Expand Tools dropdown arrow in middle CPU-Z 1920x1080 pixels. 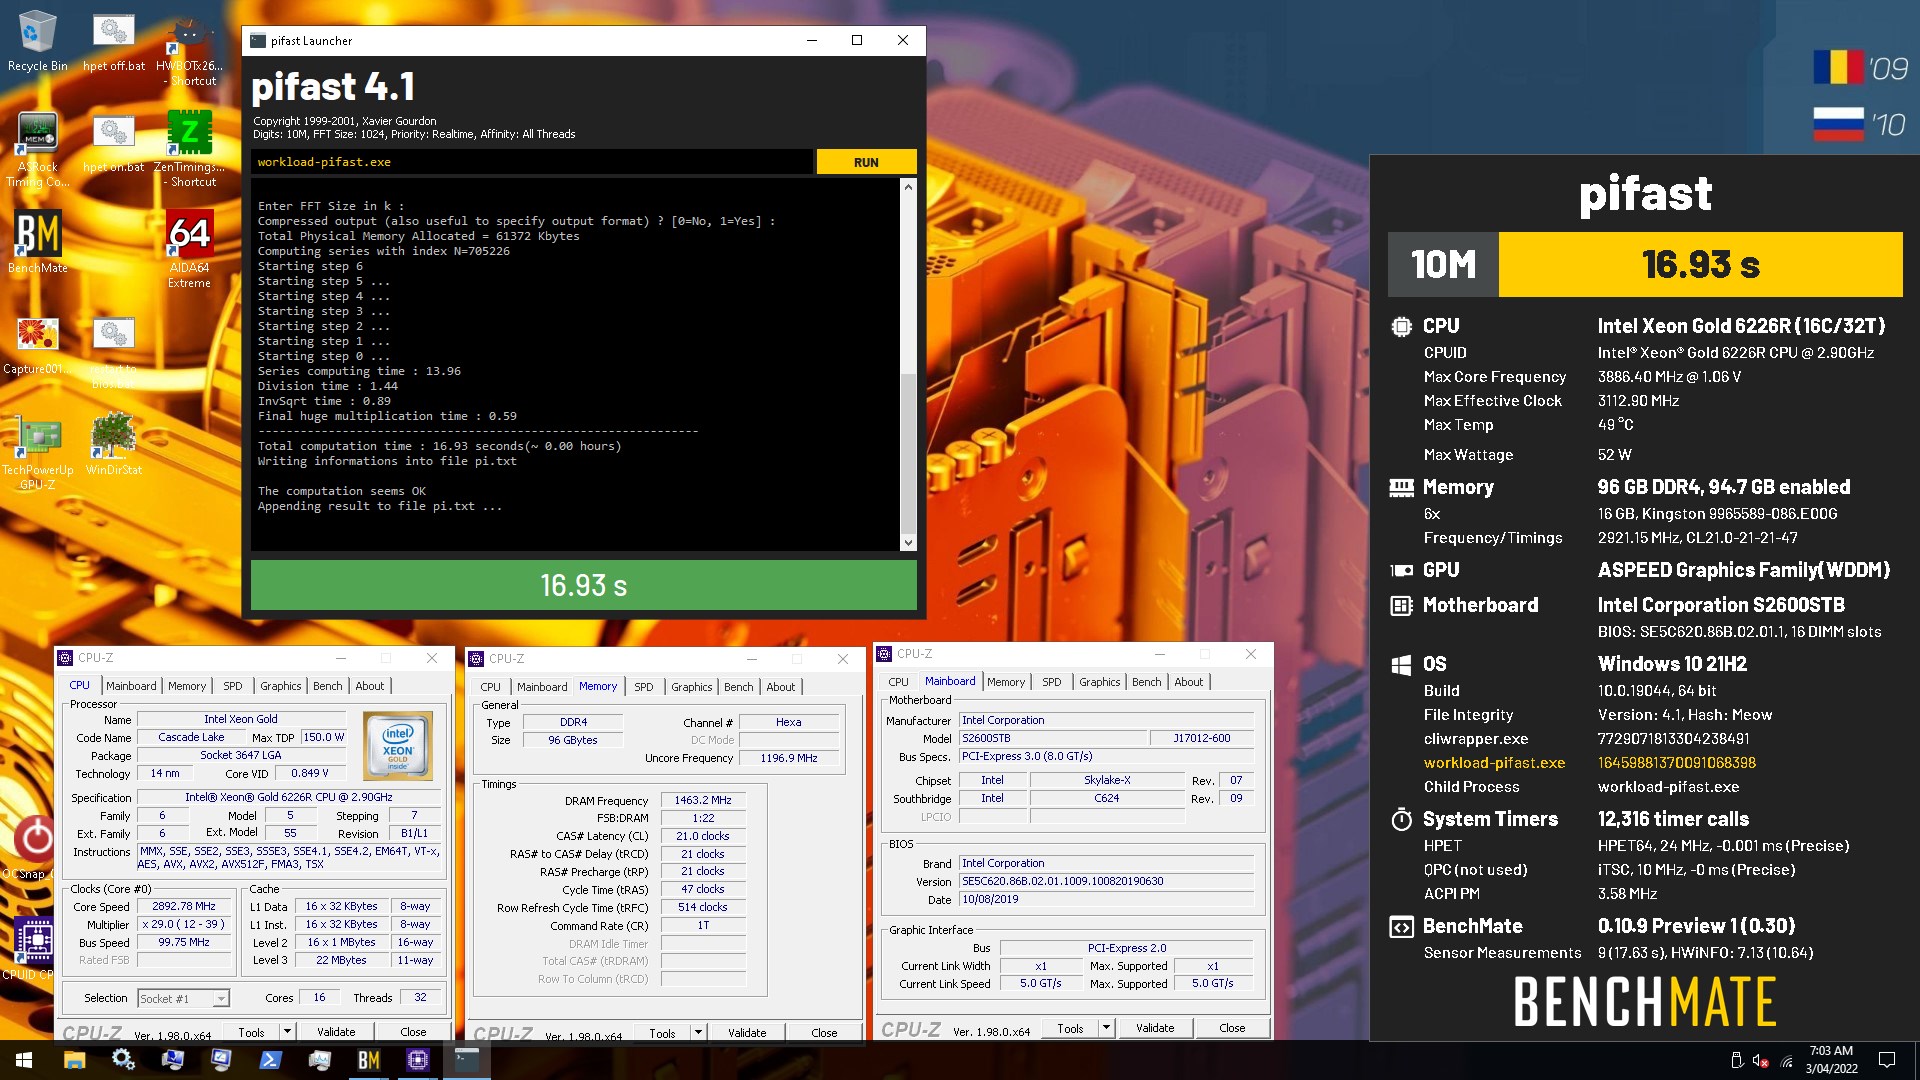(x=698, y=1032)
